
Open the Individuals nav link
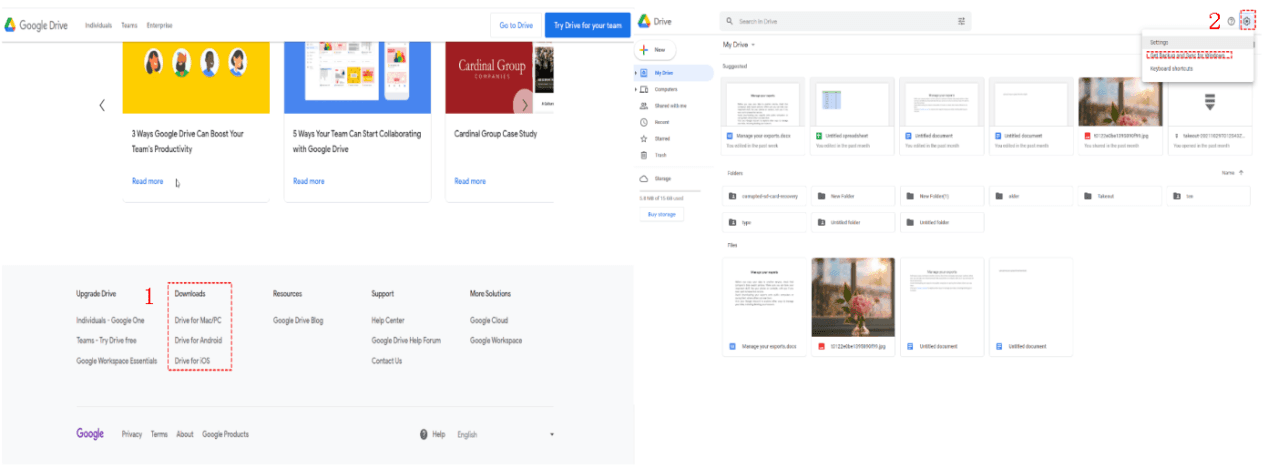[98, 25]
